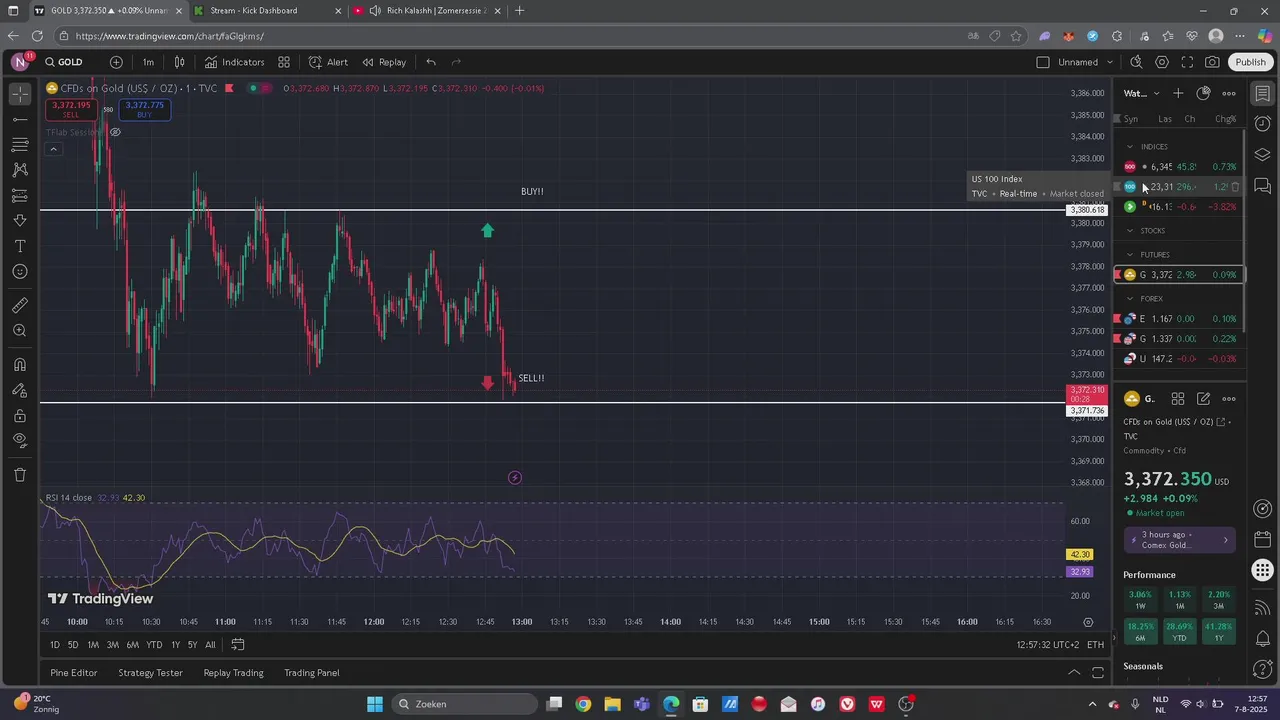Select the Gold futures watchlist row
This screenshot has width=1280, height=720.
pos(1179,275)
